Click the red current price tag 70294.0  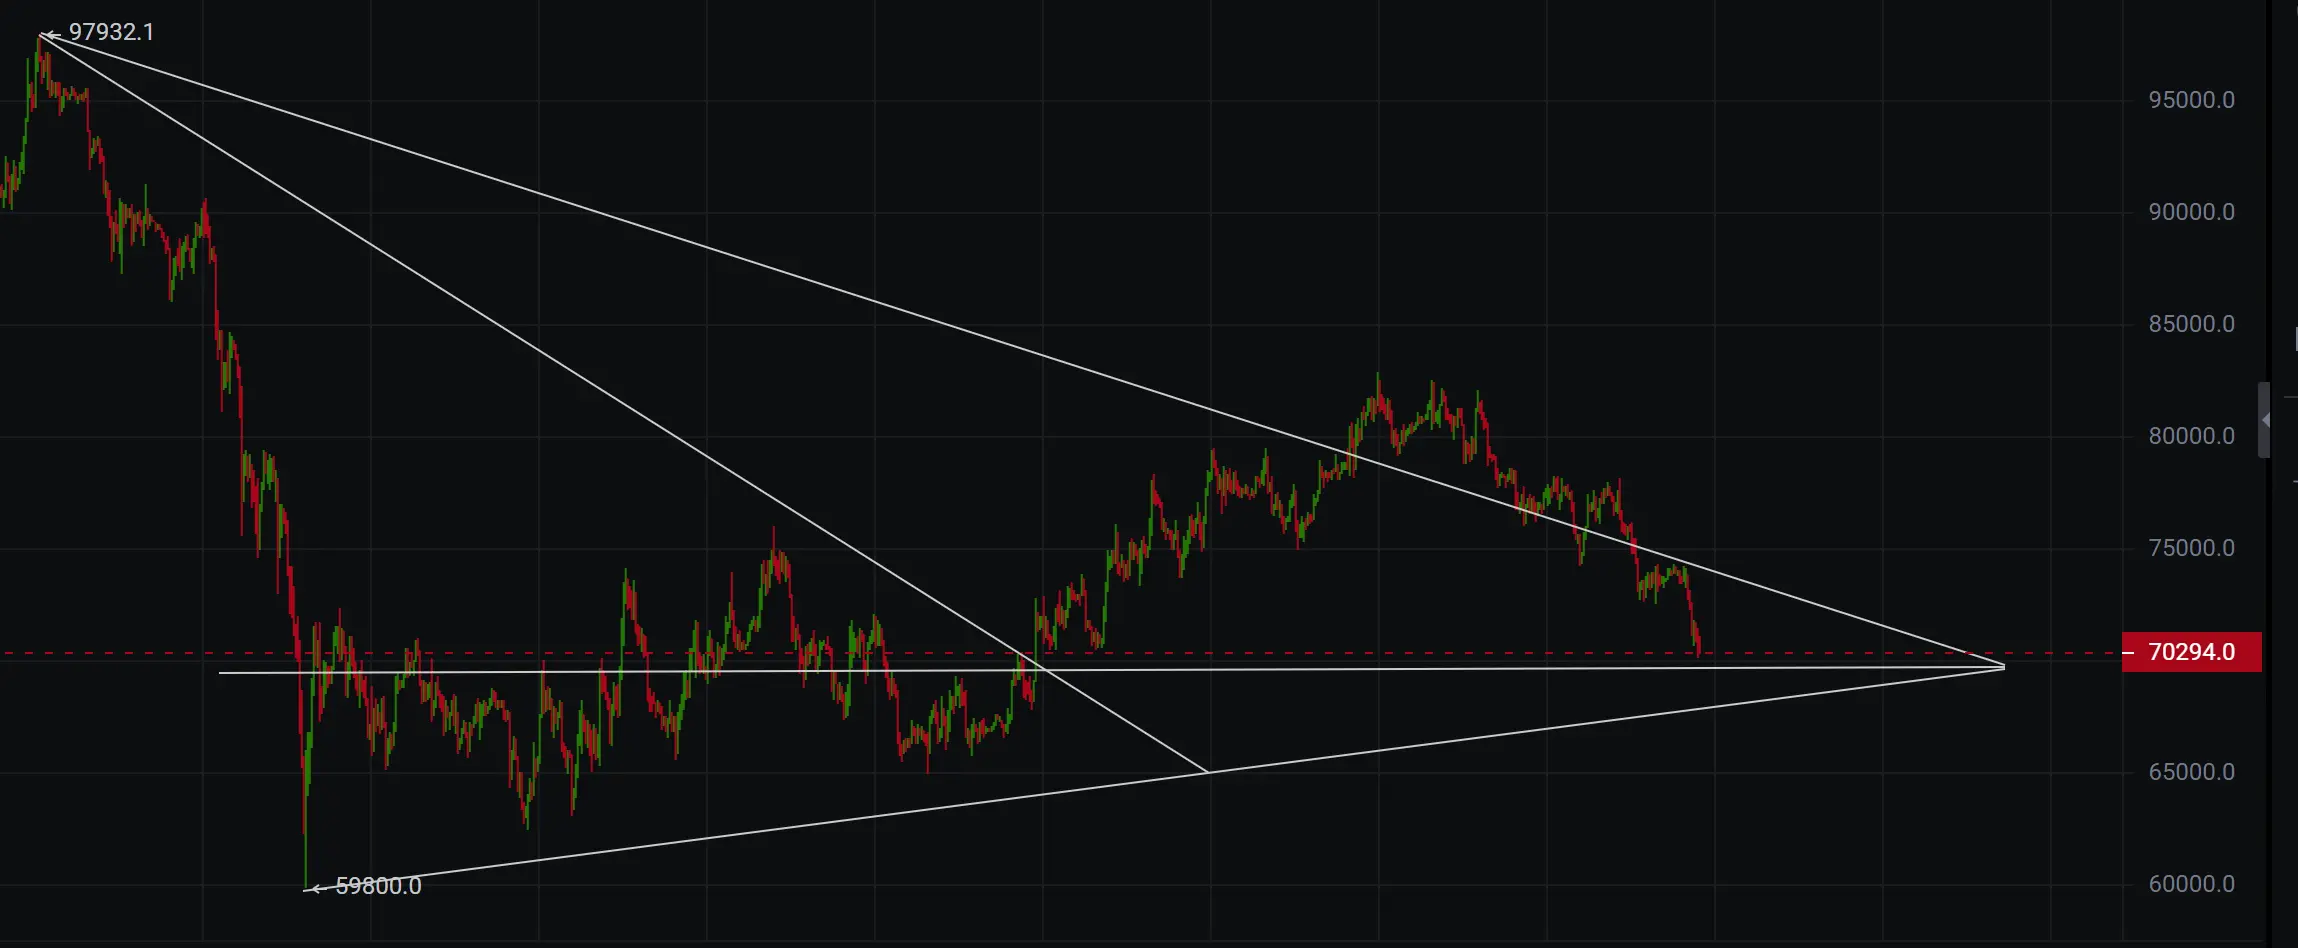(x=2191, y=652)
